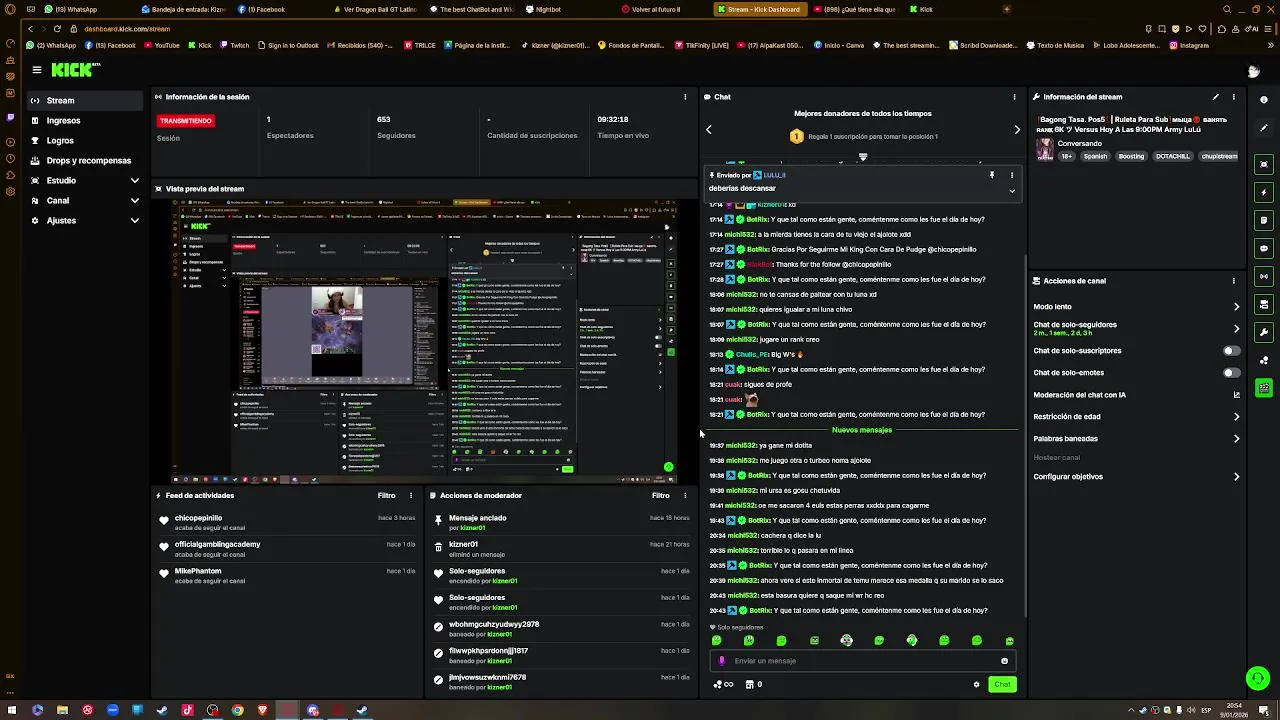
Task: Collapse pinned message with chevron
Action: click(x=1011, y=191)
